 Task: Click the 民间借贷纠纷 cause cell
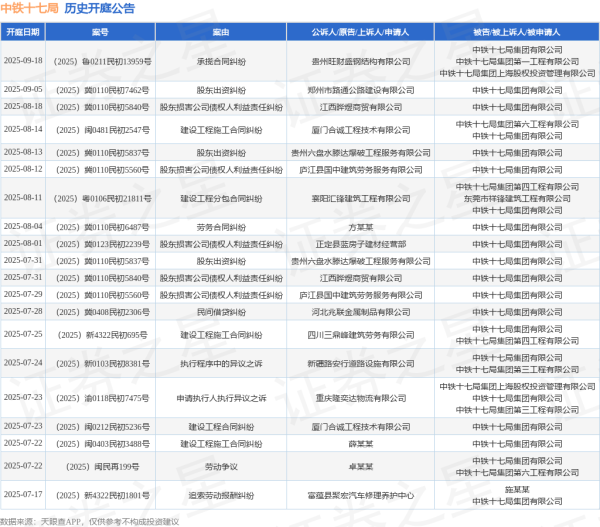pos(221,312)
